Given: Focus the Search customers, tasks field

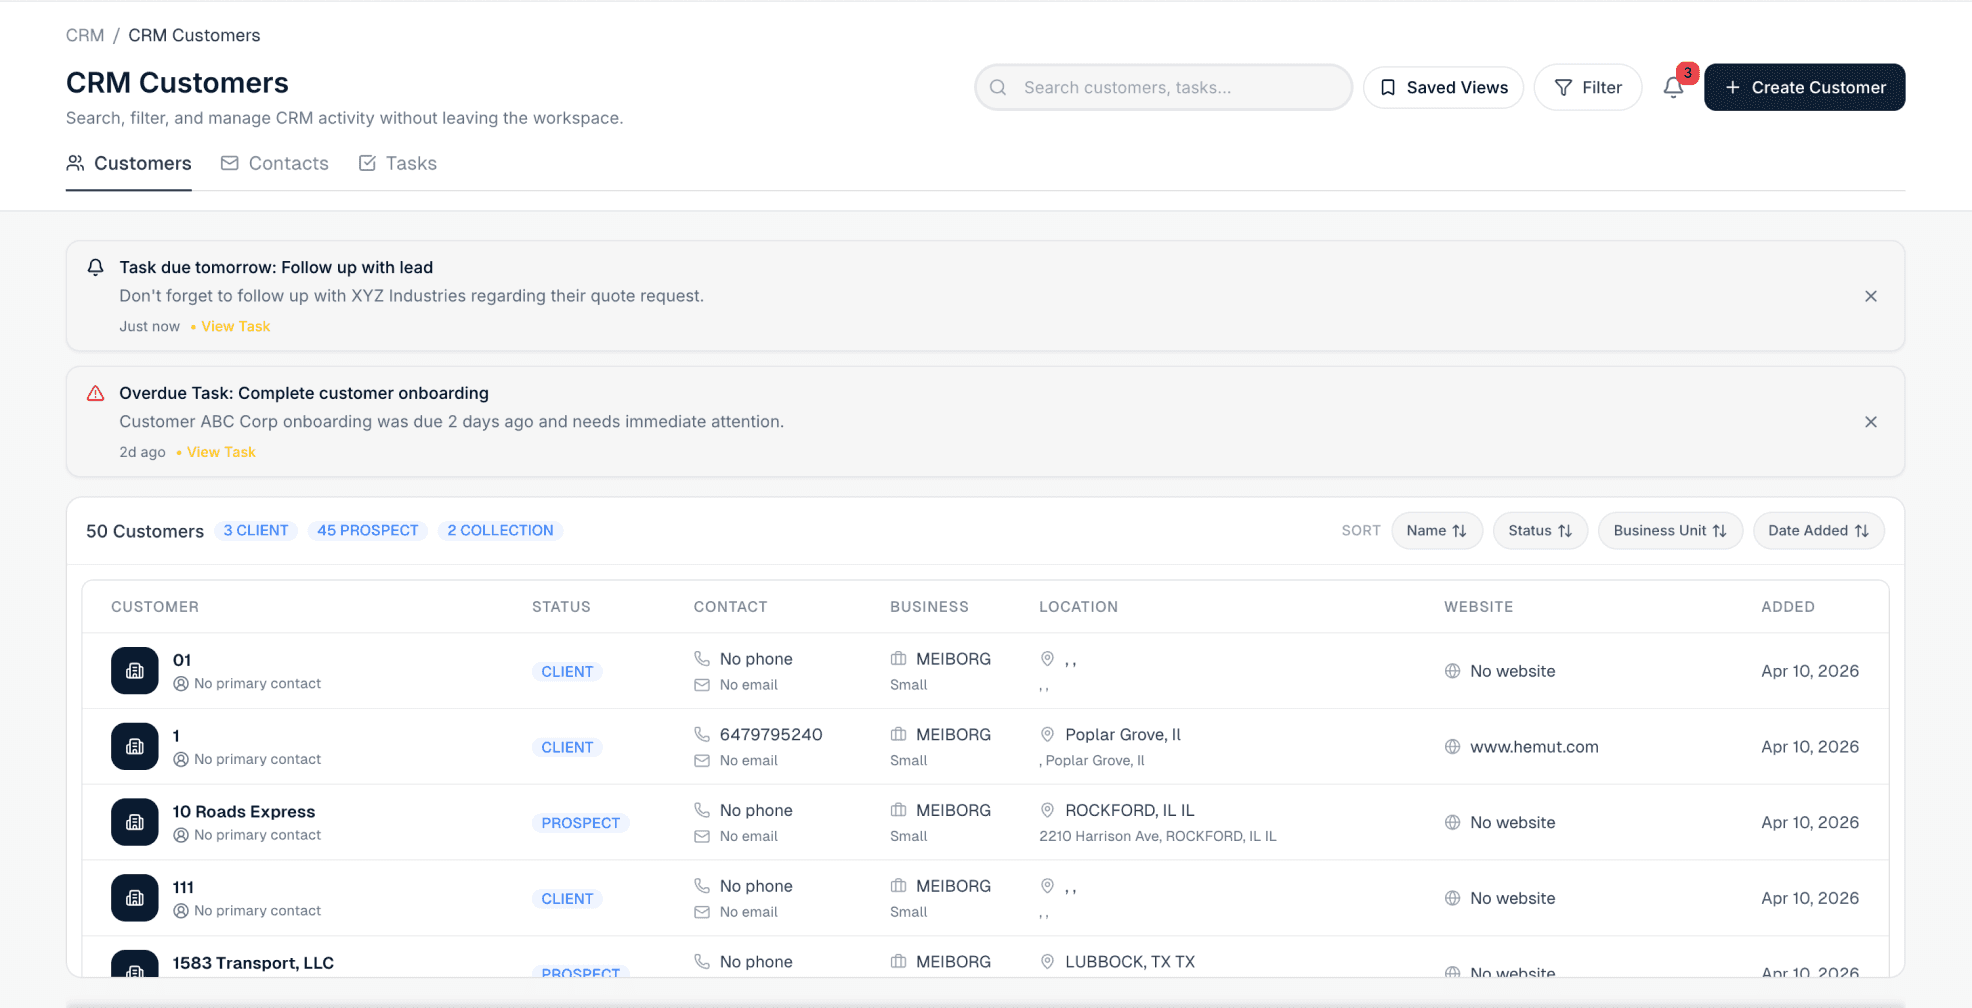Looking at the screenshot, I should pyautogui.click(x=1163, y=88).
